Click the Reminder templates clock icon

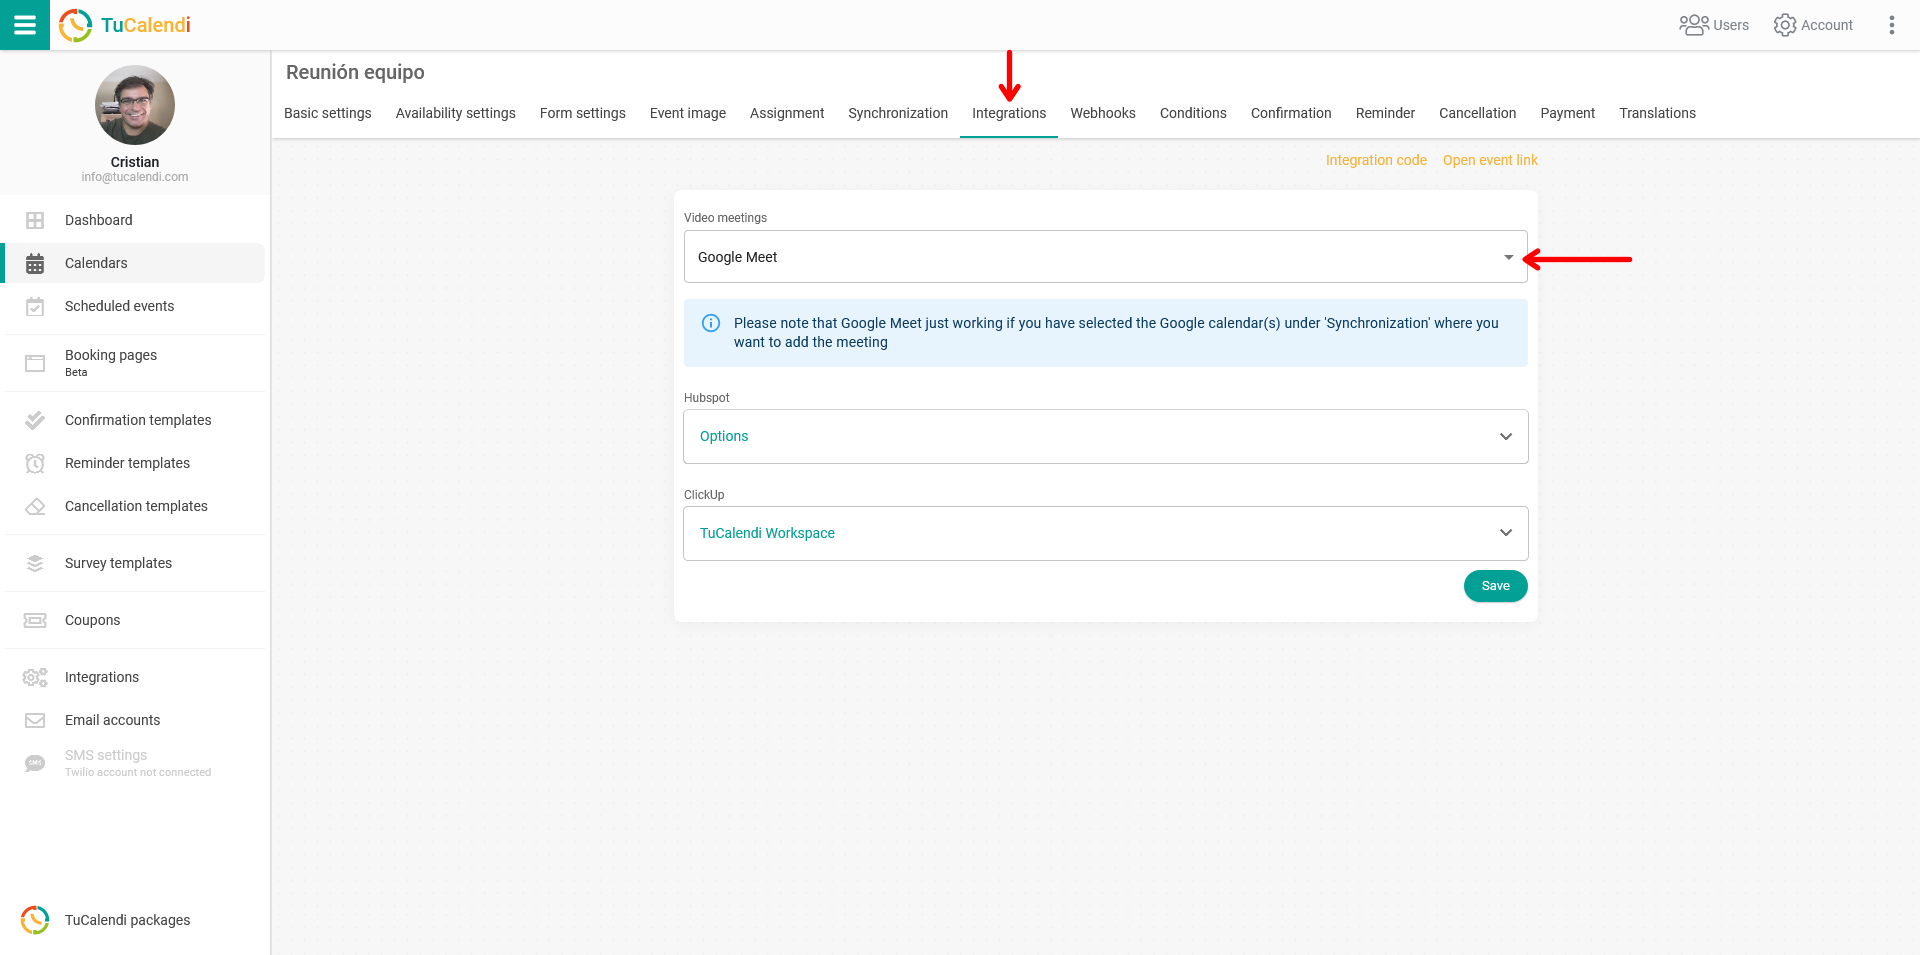(35, 463)
